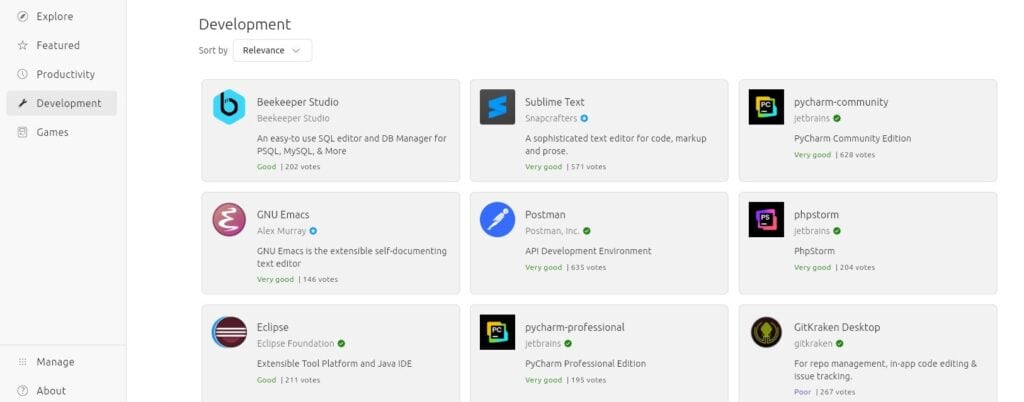Viewport: 1024px width, 402px height.
Task: Open the About page
Action: click(51, 391)
